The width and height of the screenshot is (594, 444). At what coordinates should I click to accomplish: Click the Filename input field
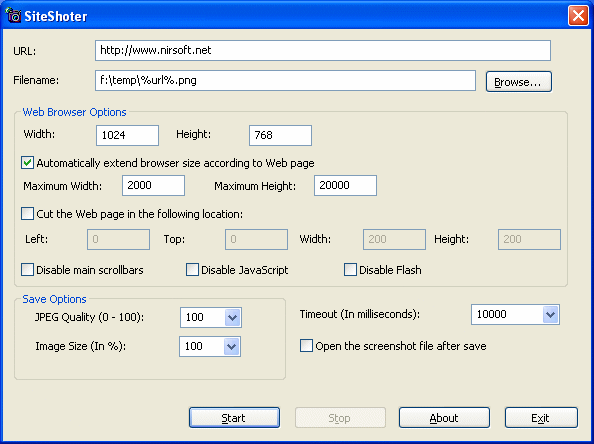285,80
